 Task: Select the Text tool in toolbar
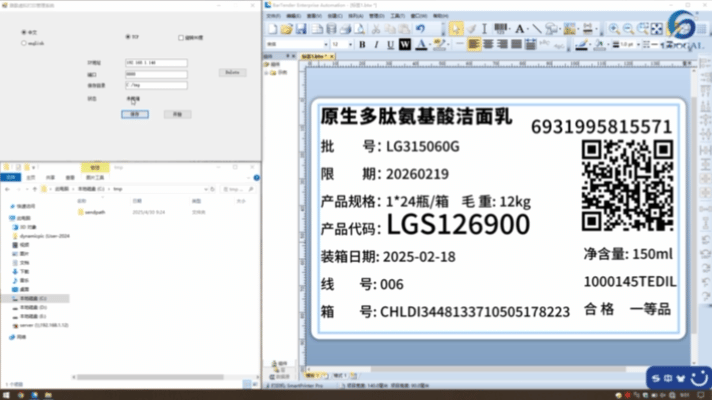point(521,30)
